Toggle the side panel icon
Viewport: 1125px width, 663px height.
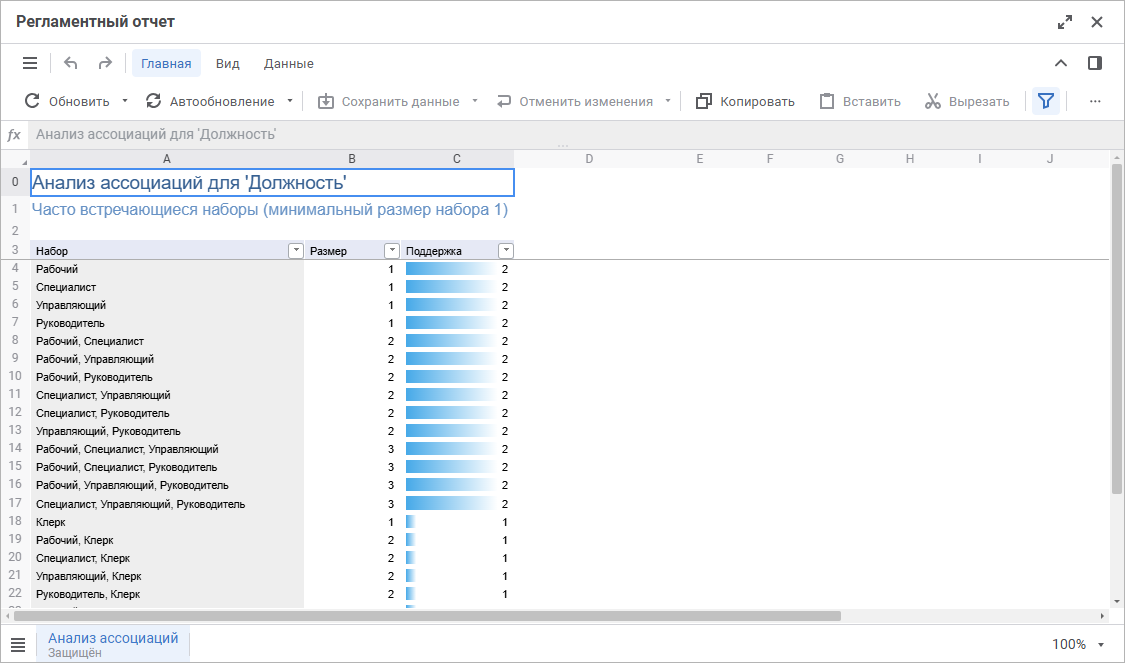[1095, 63]
